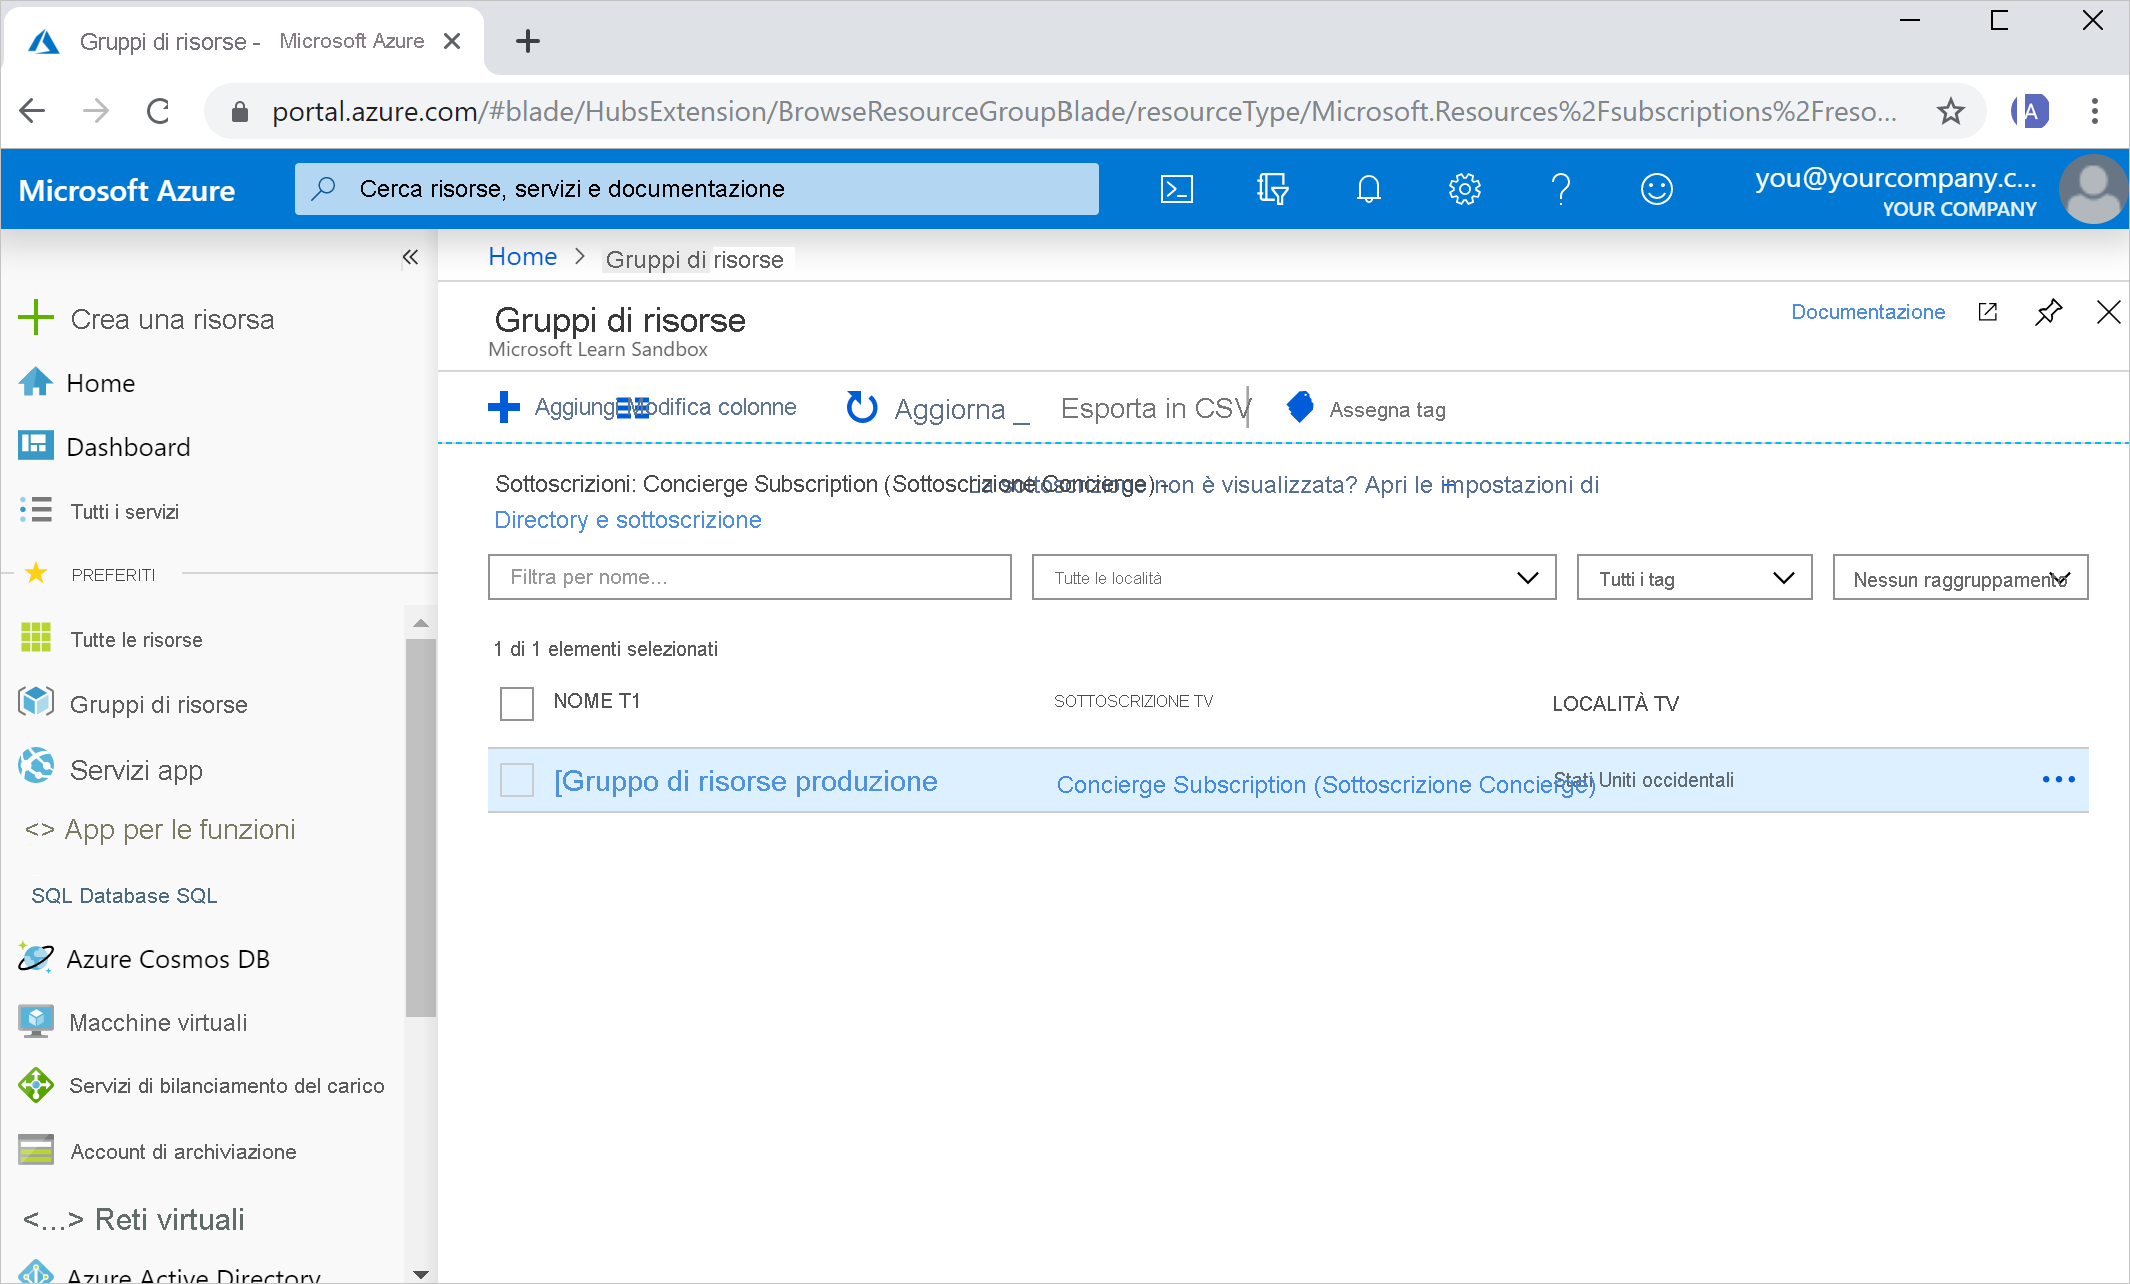This screenshot has width=2130, height=1284.
Task: Open feedback smiley icon
Action: coord(1657,189)
